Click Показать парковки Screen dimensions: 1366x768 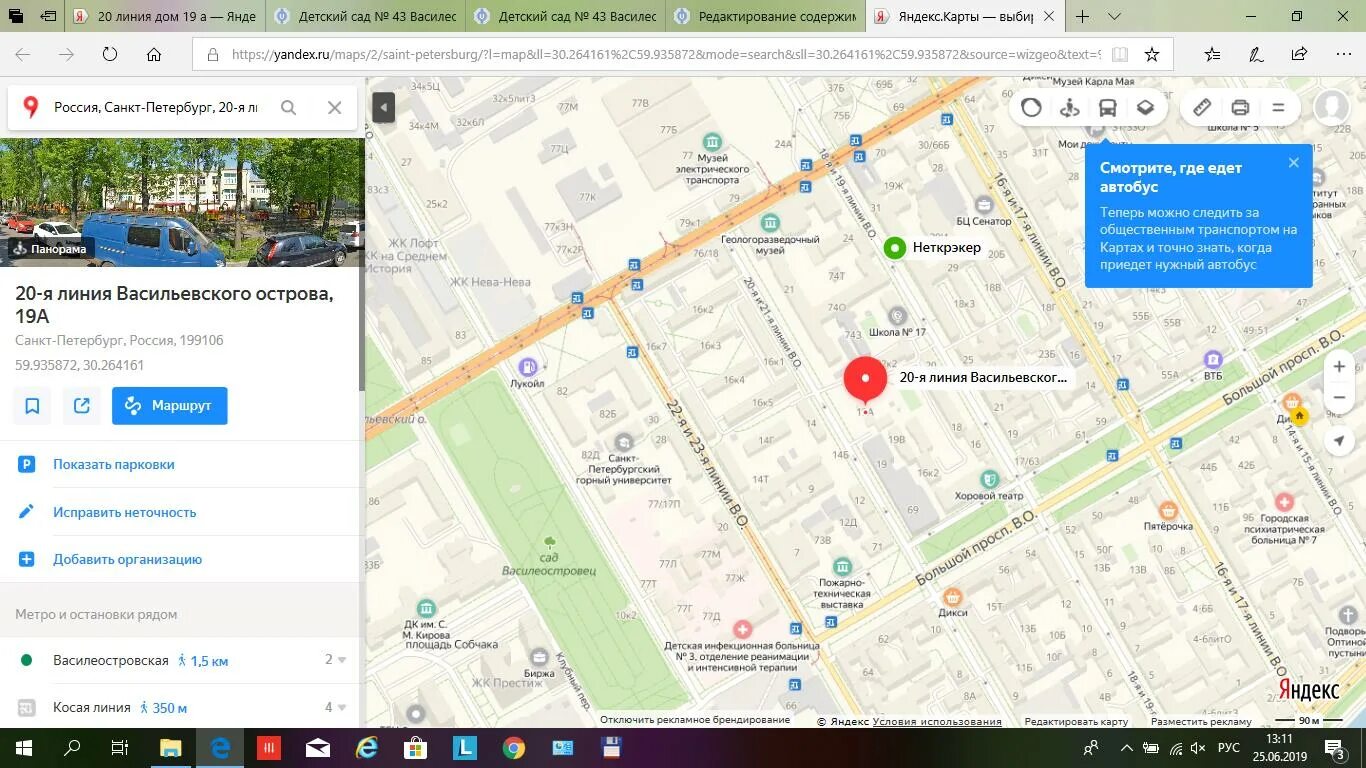[x=113, y=464]
